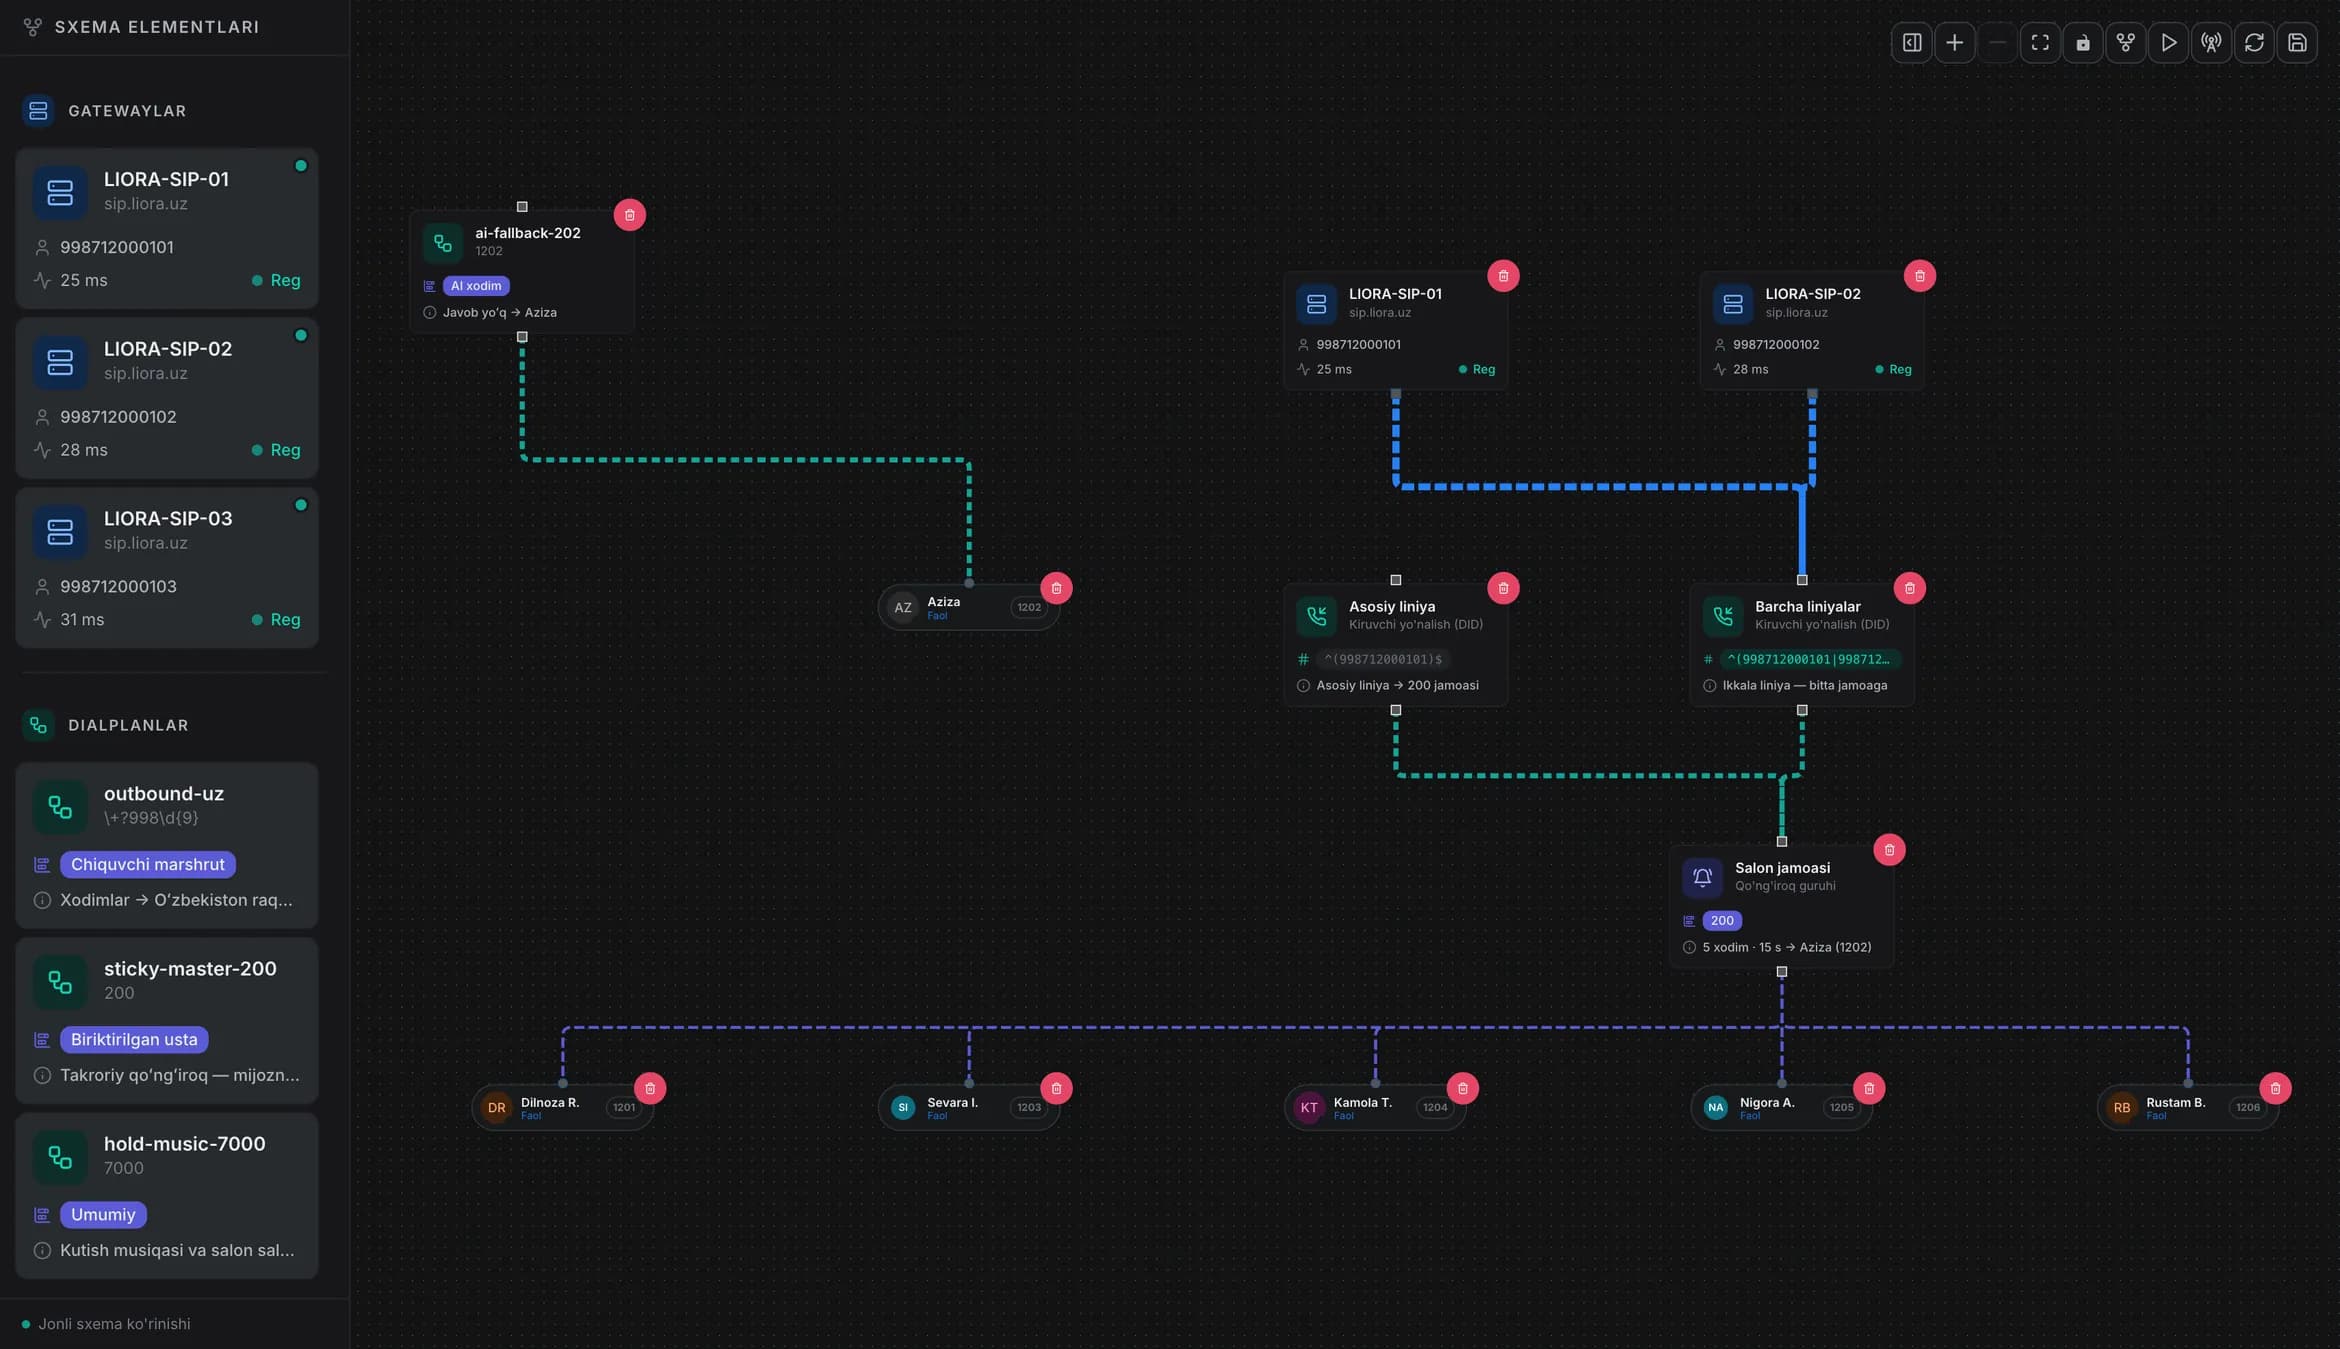Click the incoming call icon on Barcha liniyalar

click(x=1723, y=615)
